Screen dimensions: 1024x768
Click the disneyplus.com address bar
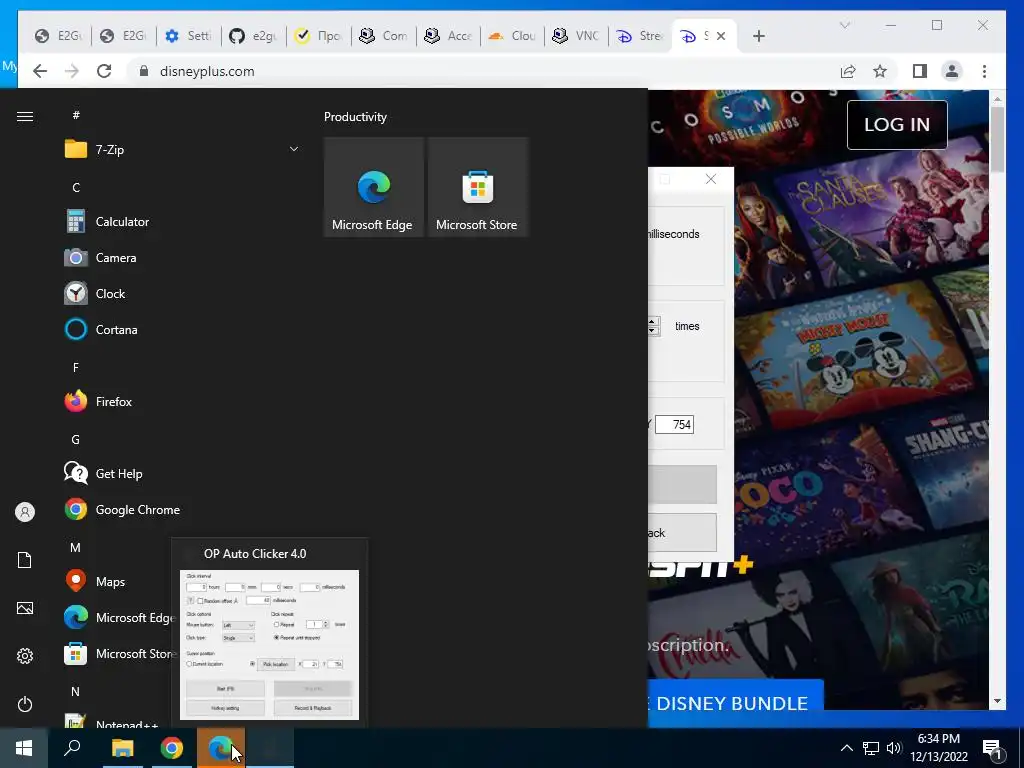[x=483, y=71]
